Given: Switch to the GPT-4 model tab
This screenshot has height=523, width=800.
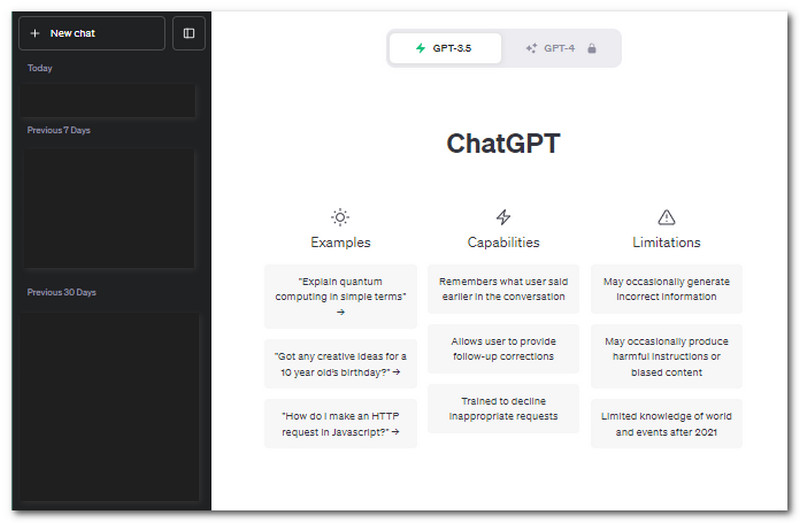Looking at the screenshot, I should click(560, 48).
